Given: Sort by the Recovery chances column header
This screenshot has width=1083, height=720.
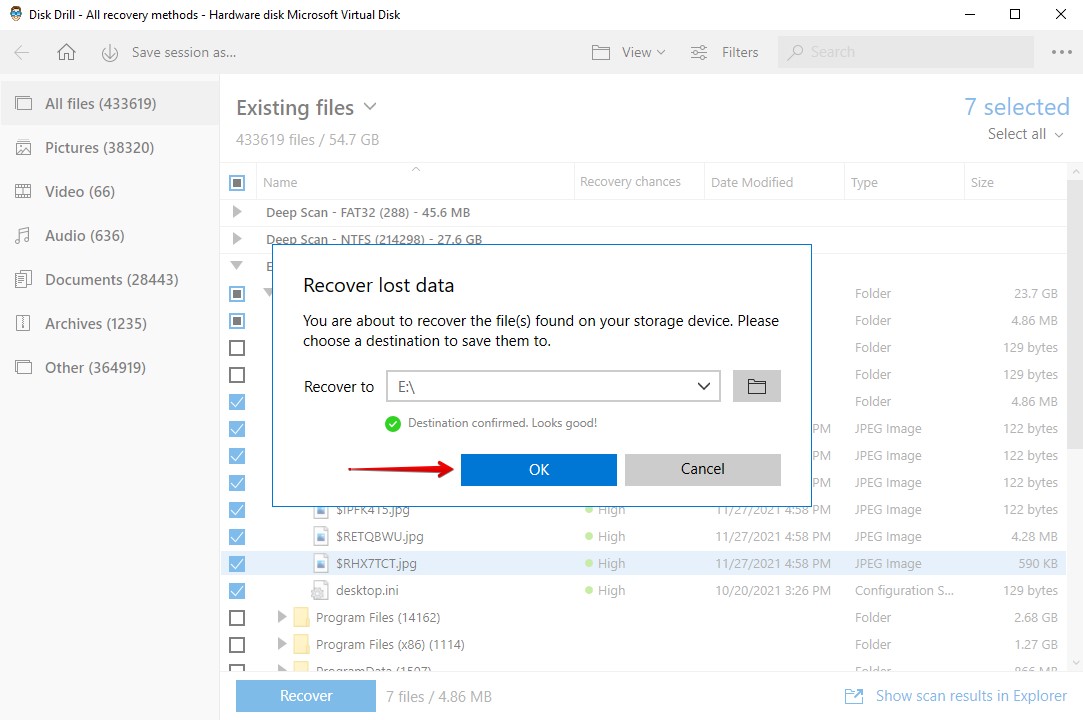Looking at the screenshot, I should click(x=630, y=182).
